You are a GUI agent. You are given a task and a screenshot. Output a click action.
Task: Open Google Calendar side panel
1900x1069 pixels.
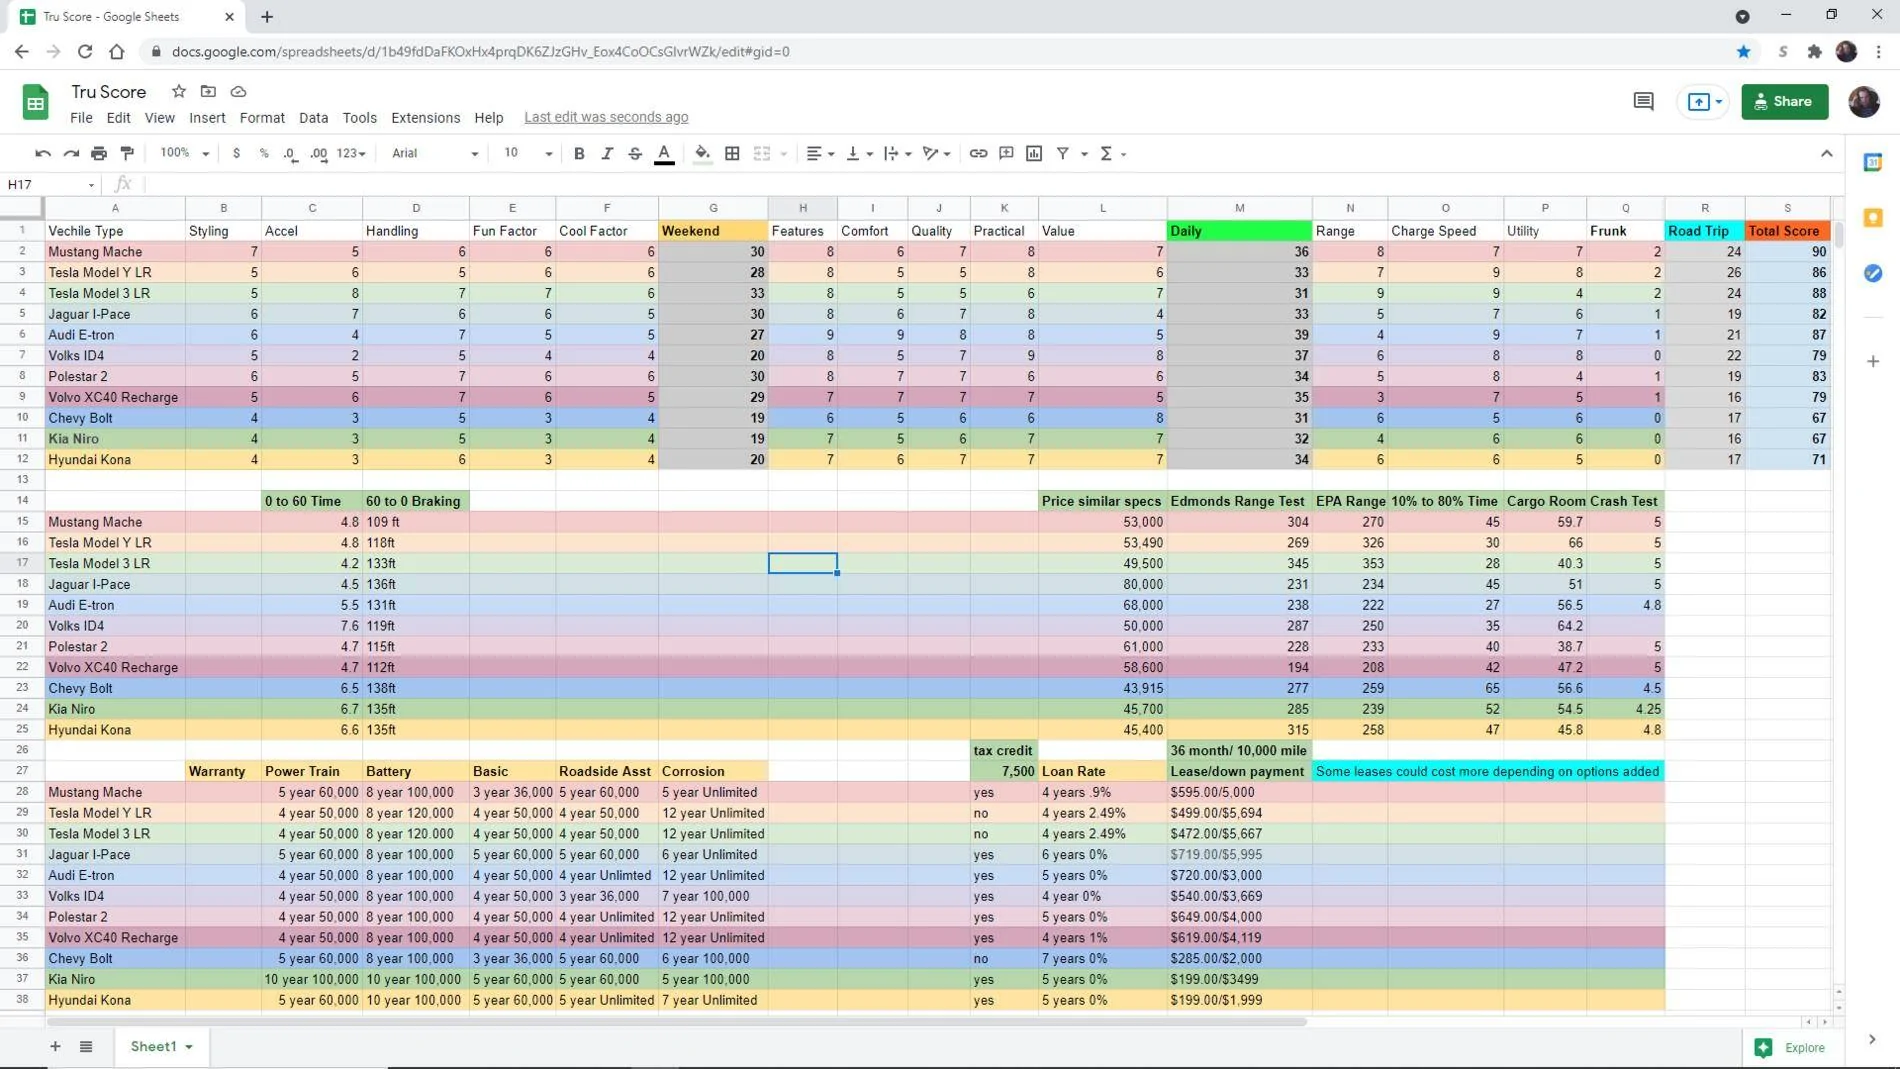coord(1873,162)
